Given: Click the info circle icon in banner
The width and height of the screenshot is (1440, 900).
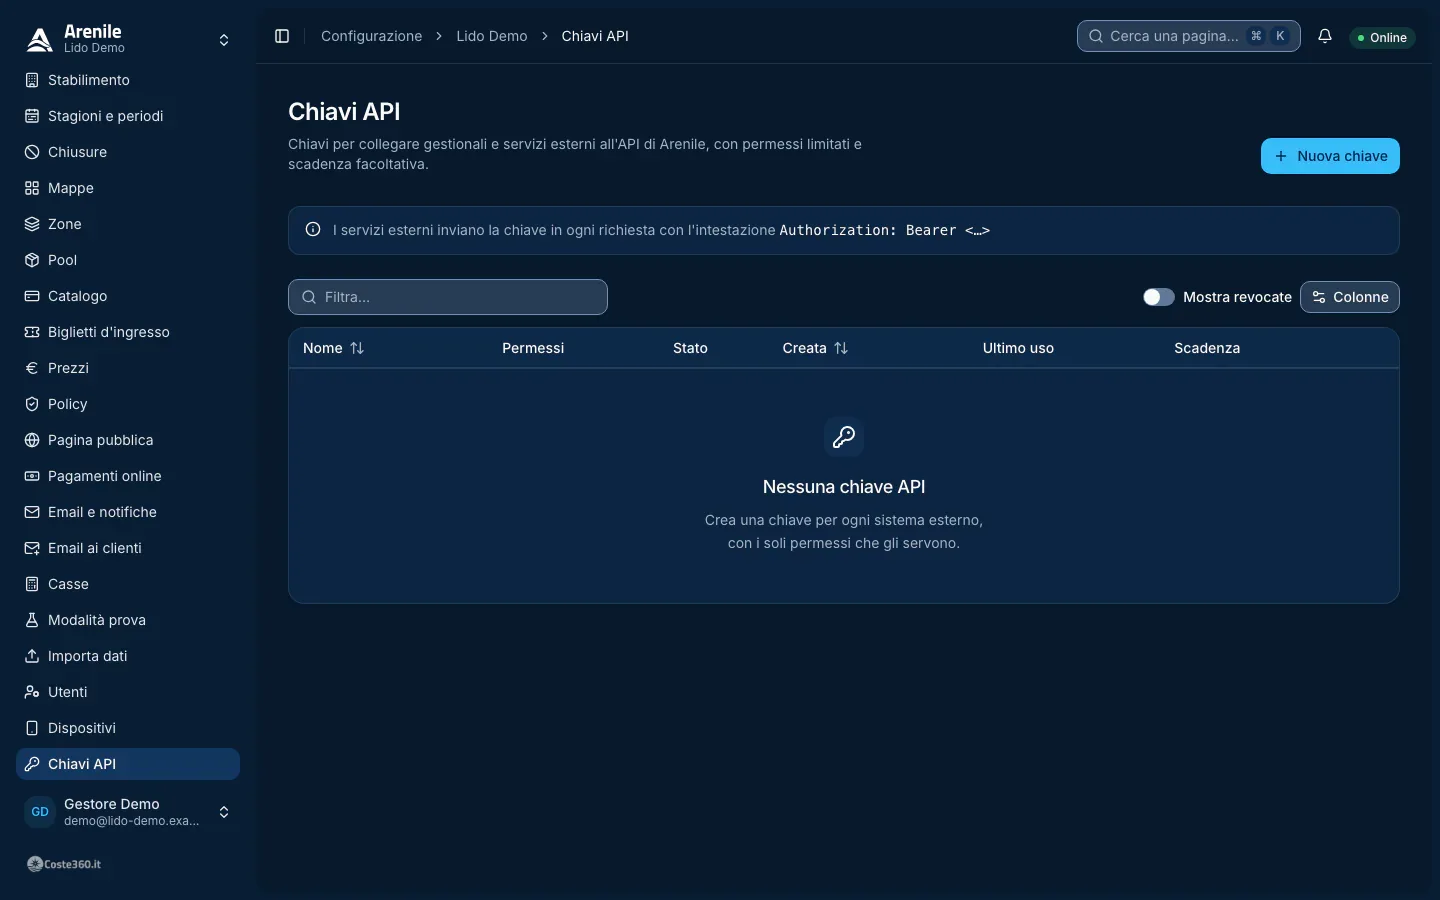Looking at the screenshot, I should [x=313, y=230].
